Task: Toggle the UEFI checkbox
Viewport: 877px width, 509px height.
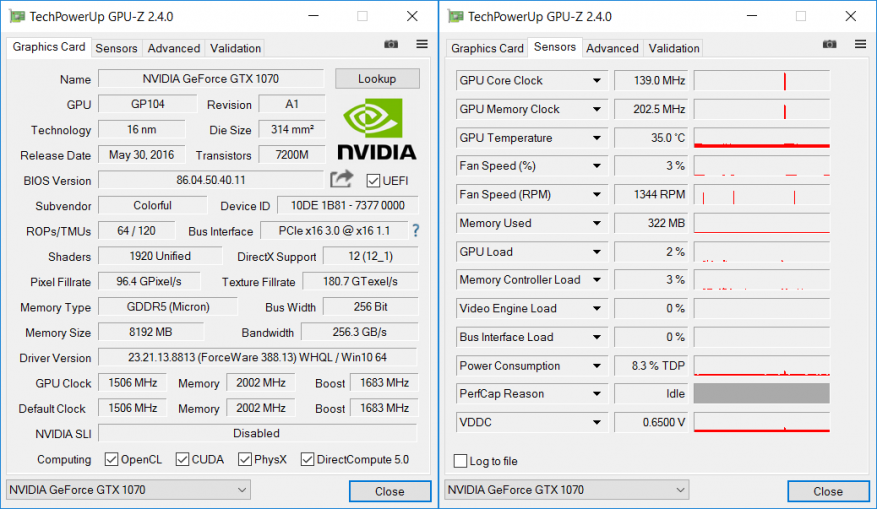Action: [x=374, y=181]
